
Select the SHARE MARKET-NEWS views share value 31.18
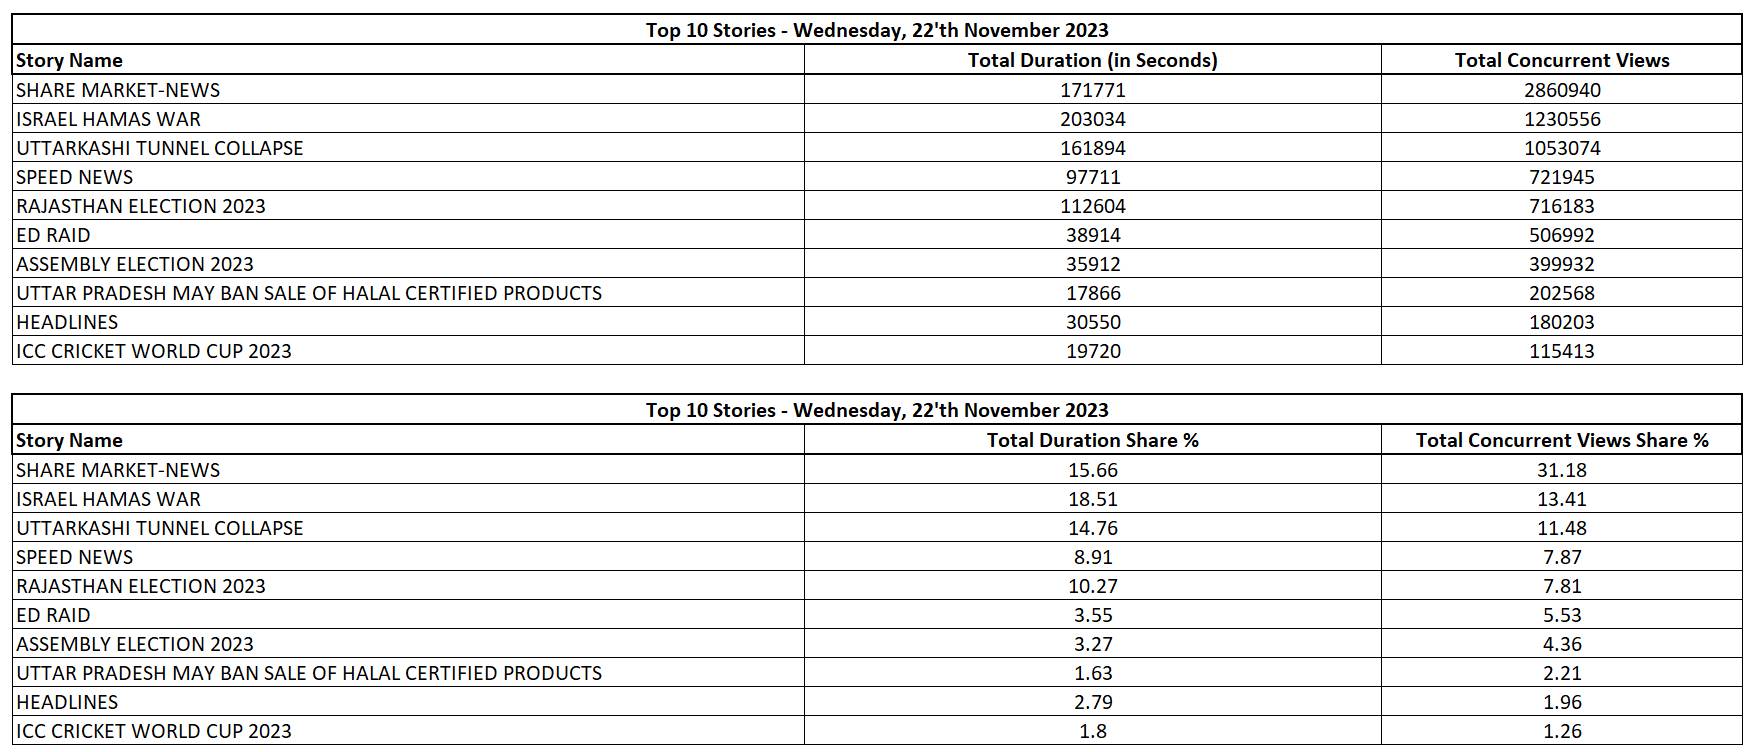[1561, 470]
